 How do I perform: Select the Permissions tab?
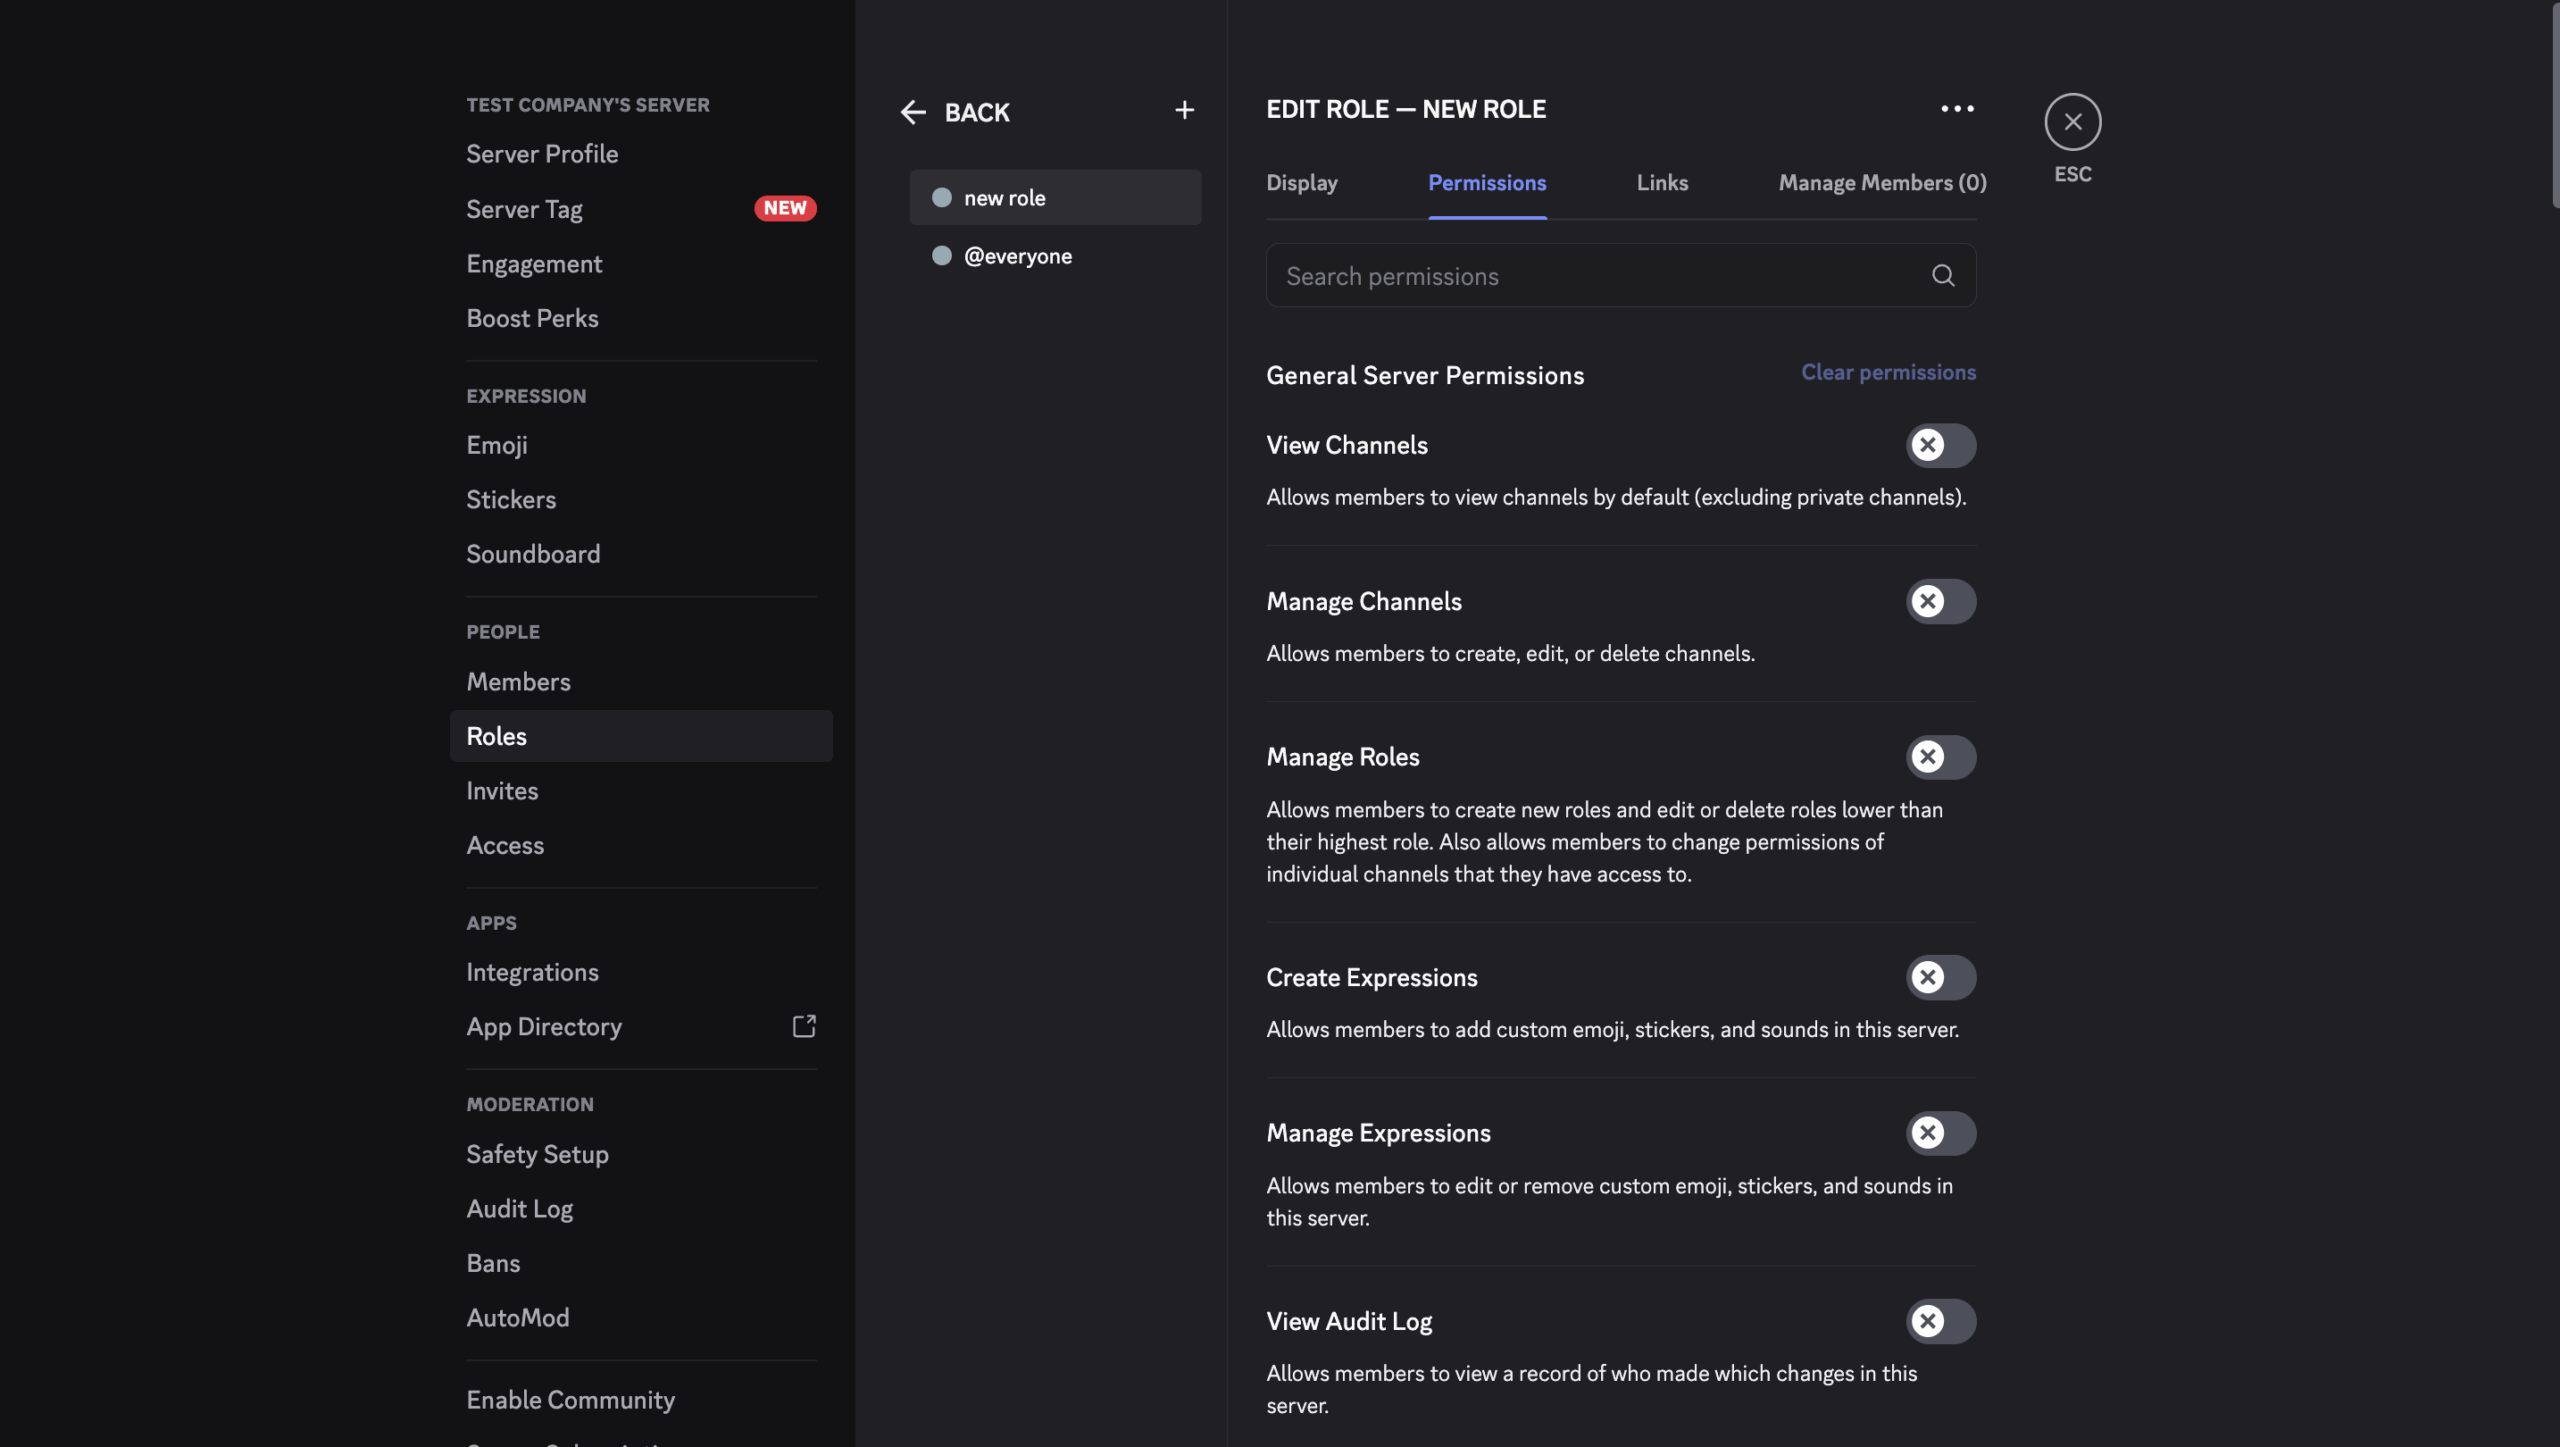coord(1487,182)
